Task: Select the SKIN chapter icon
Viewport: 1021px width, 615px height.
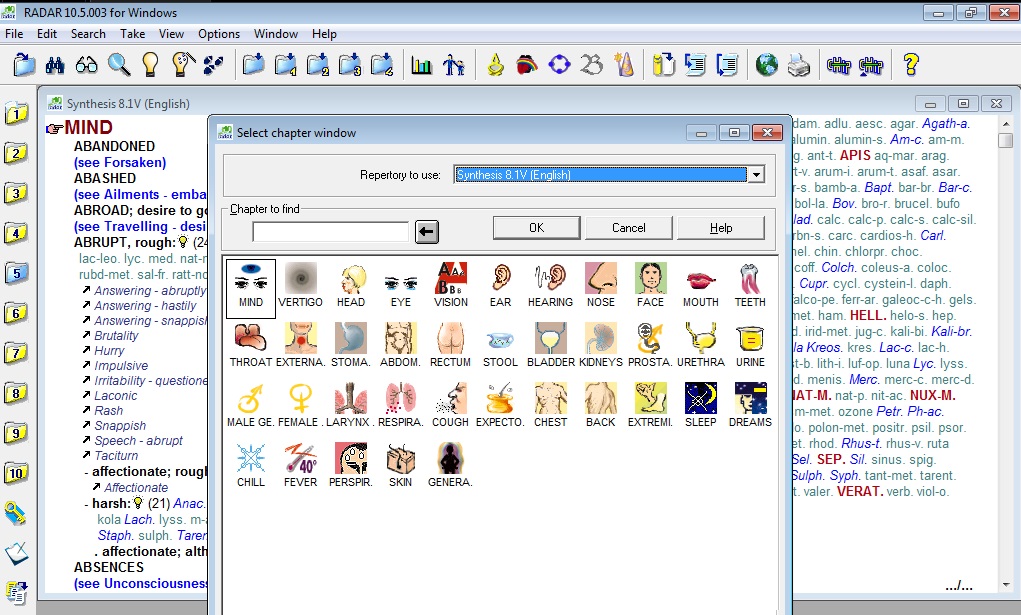Action: pyautogui.click(x=400, y=466)
